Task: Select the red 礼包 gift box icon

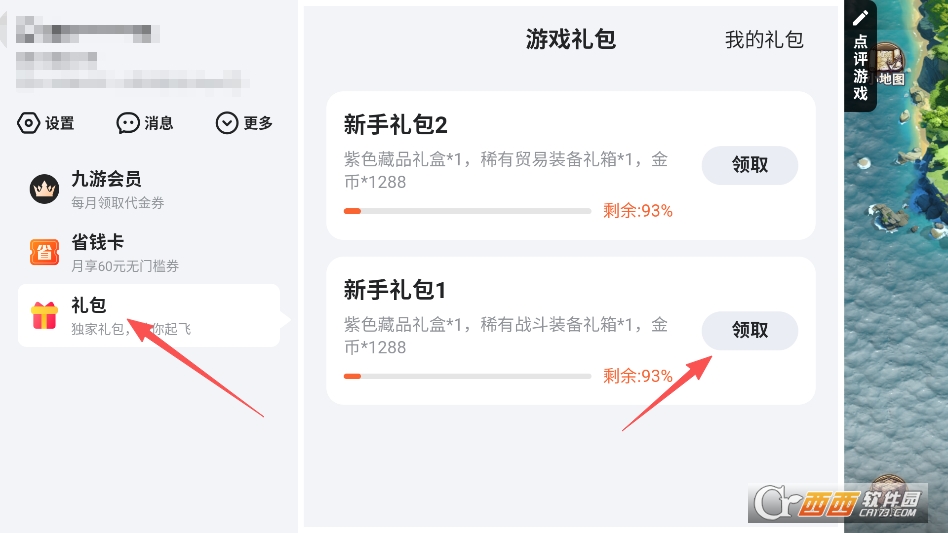Action: [44, 315]
